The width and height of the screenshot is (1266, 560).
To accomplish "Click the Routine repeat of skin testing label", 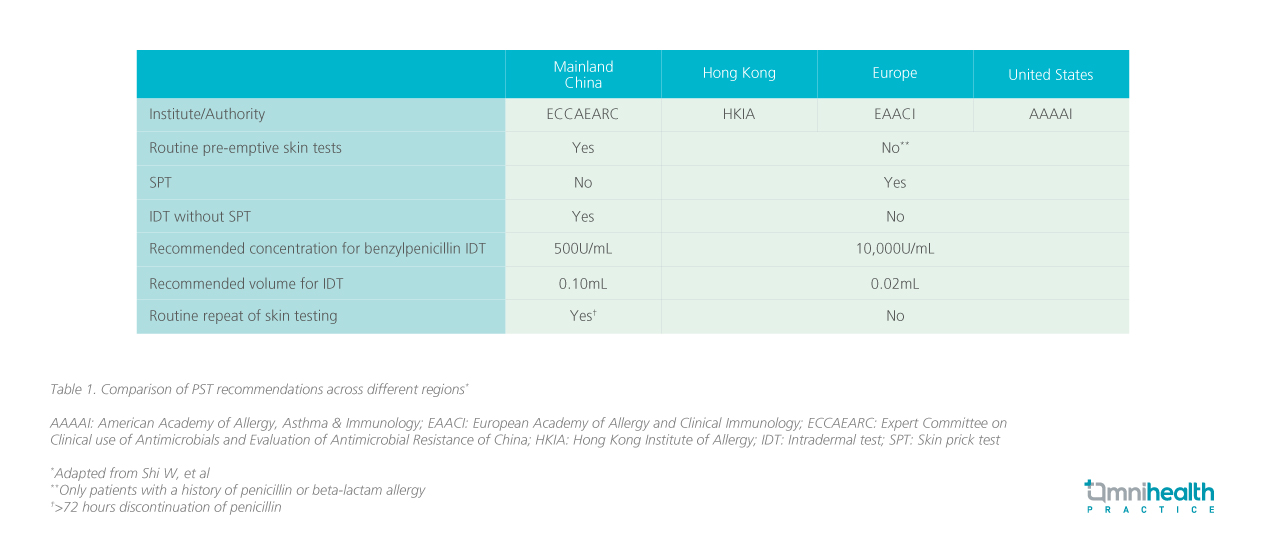I will pos(243,316).
